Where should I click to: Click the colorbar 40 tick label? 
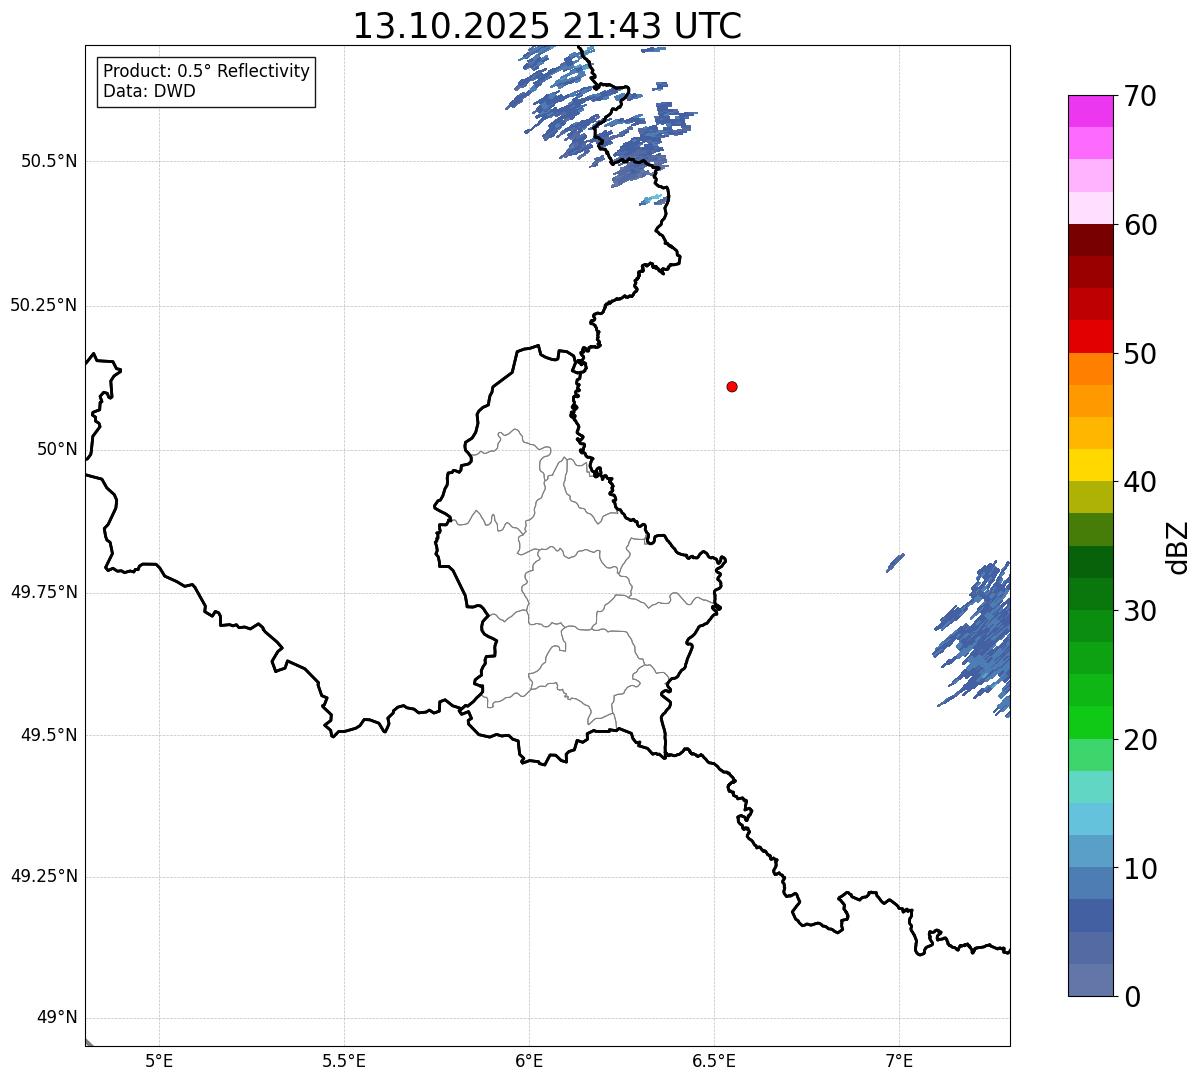[x=1140, y=482]
